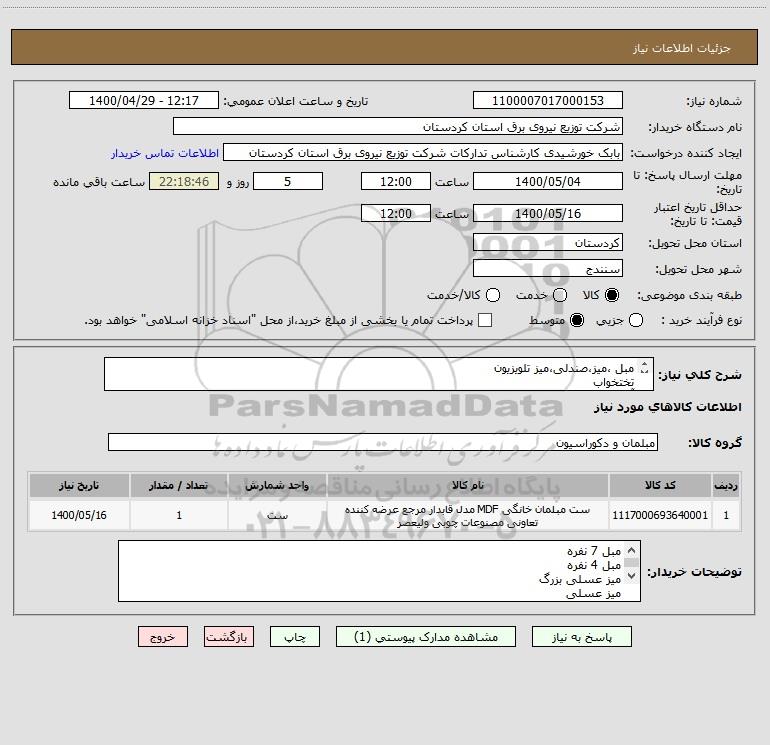Click the استان محل تحویل field کردستان
This screenshot has width=770, height=745.
coord(548,243)
